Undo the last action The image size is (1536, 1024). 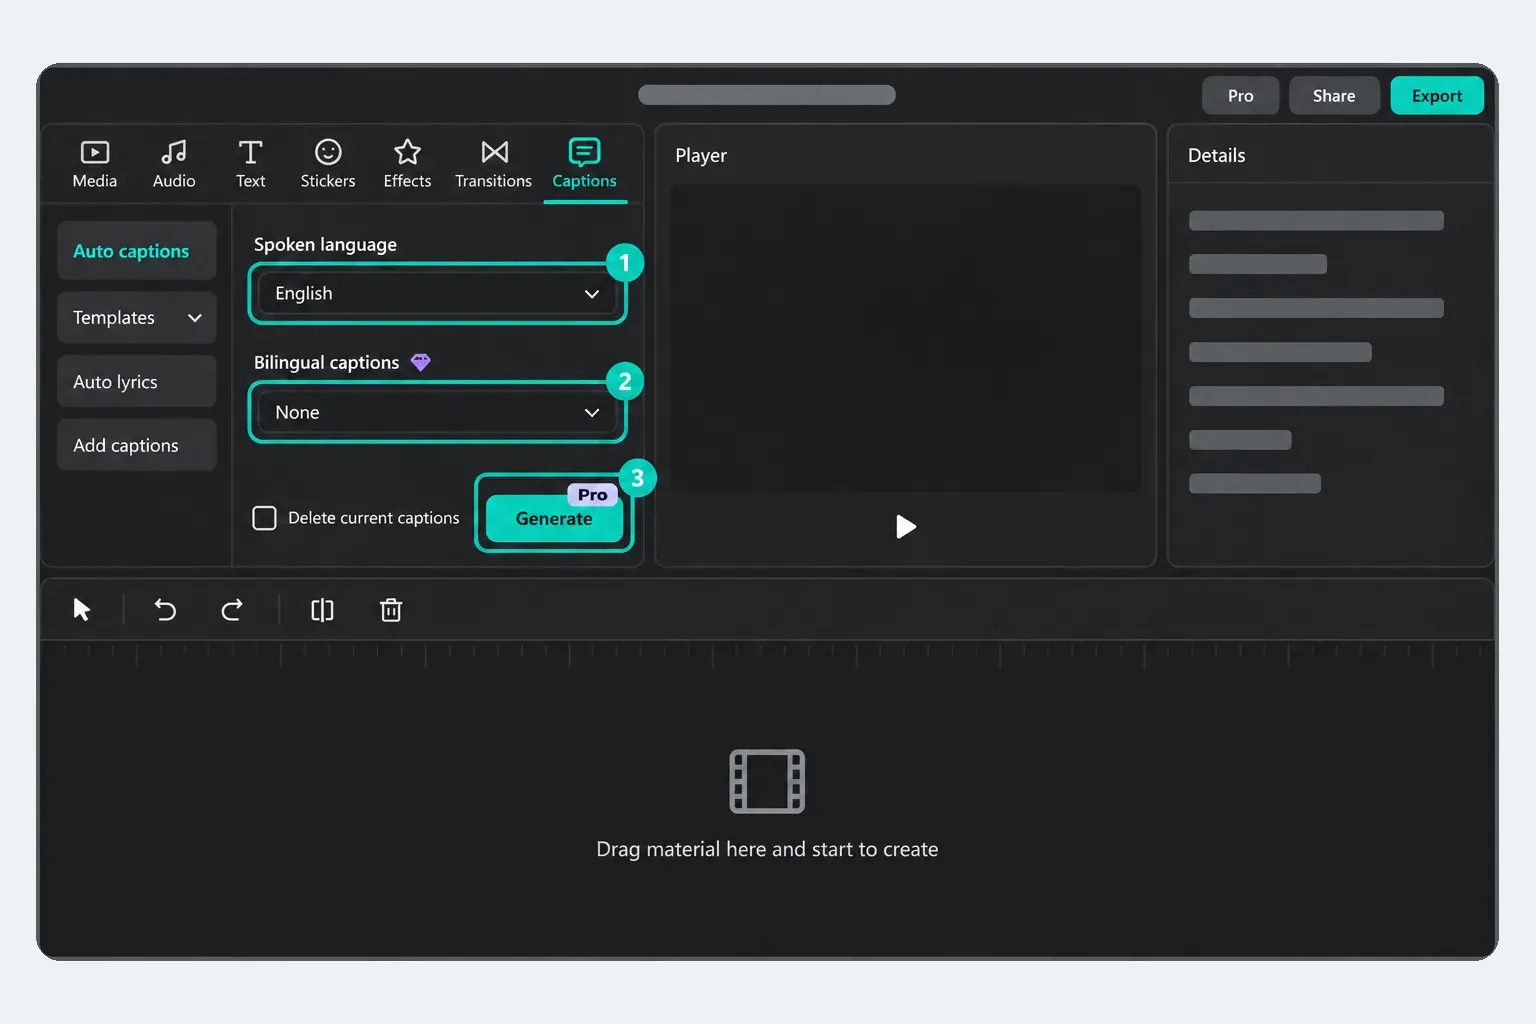click(165, 609)
